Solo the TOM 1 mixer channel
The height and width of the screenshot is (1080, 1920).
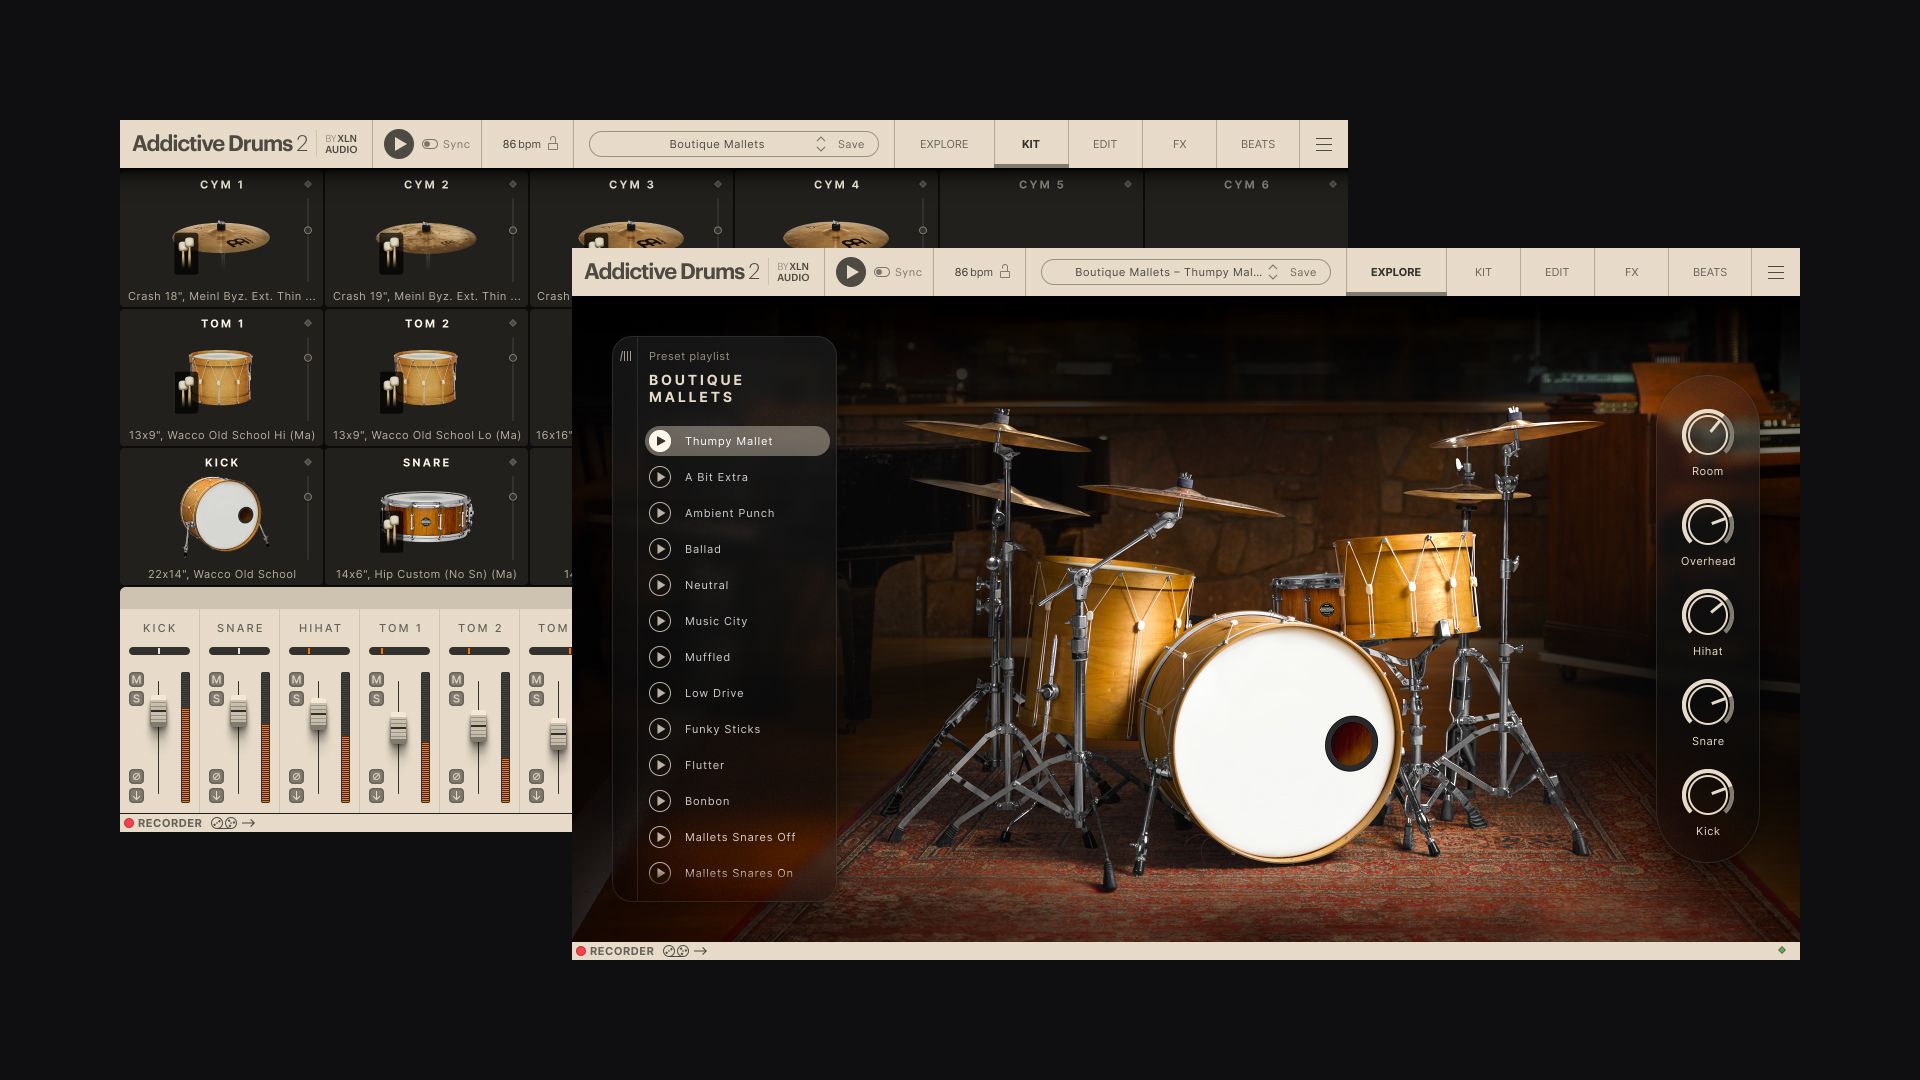pos(376,698)
